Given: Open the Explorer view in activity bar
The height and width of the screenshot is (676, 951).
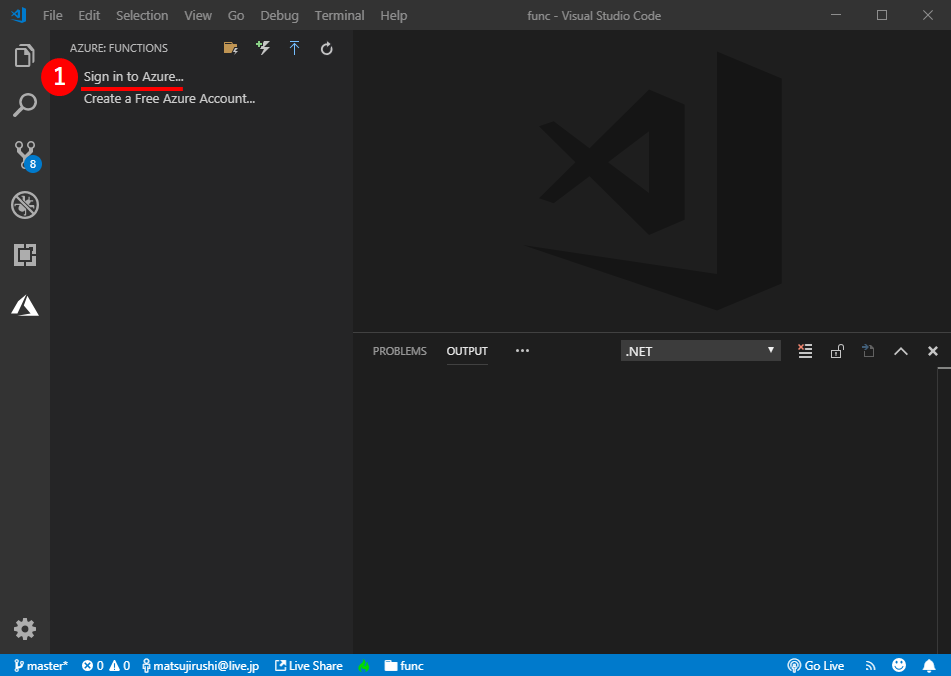Looking at the screenshot, I should [x=24, y=56].
